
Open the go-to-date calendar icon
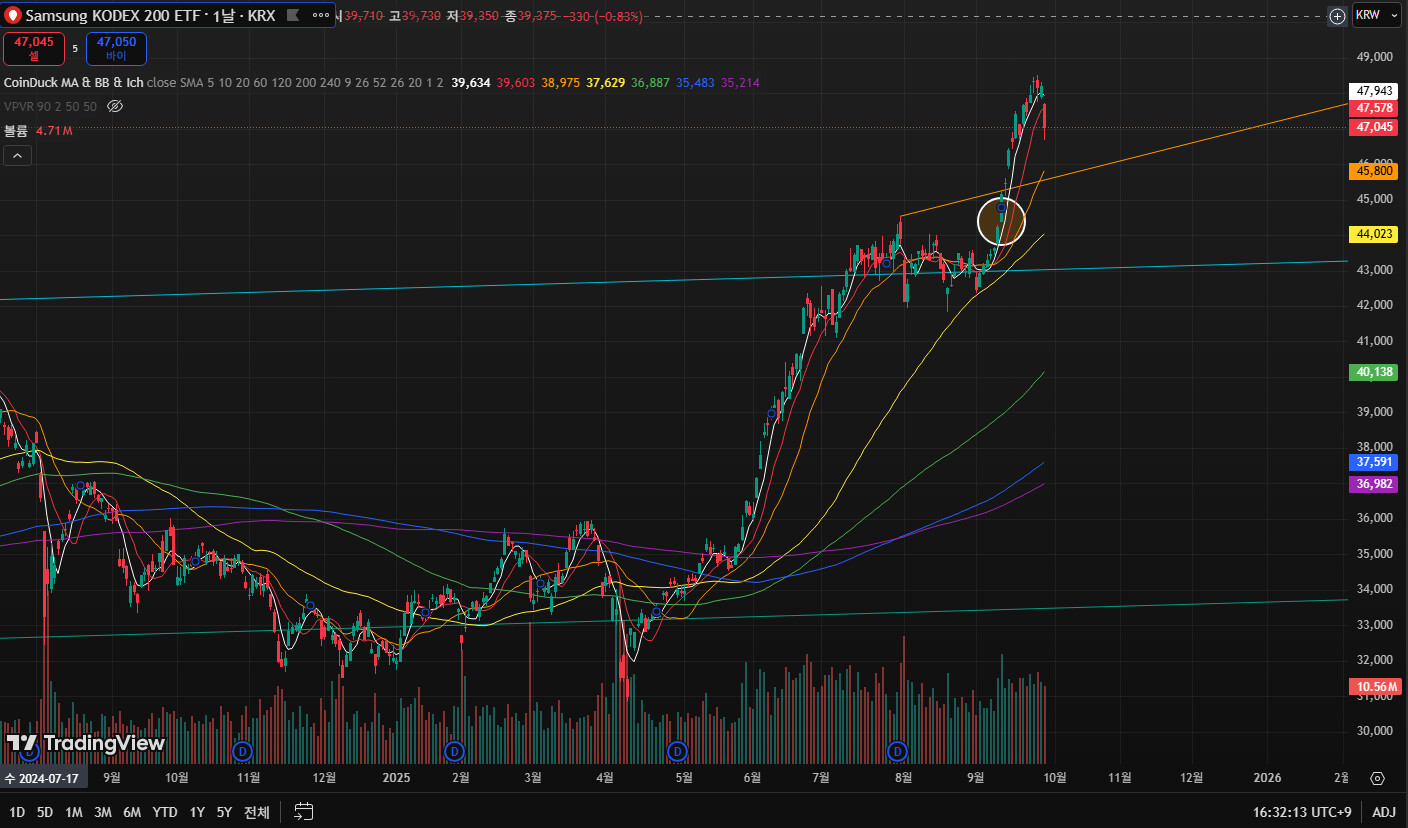[305, 812]
